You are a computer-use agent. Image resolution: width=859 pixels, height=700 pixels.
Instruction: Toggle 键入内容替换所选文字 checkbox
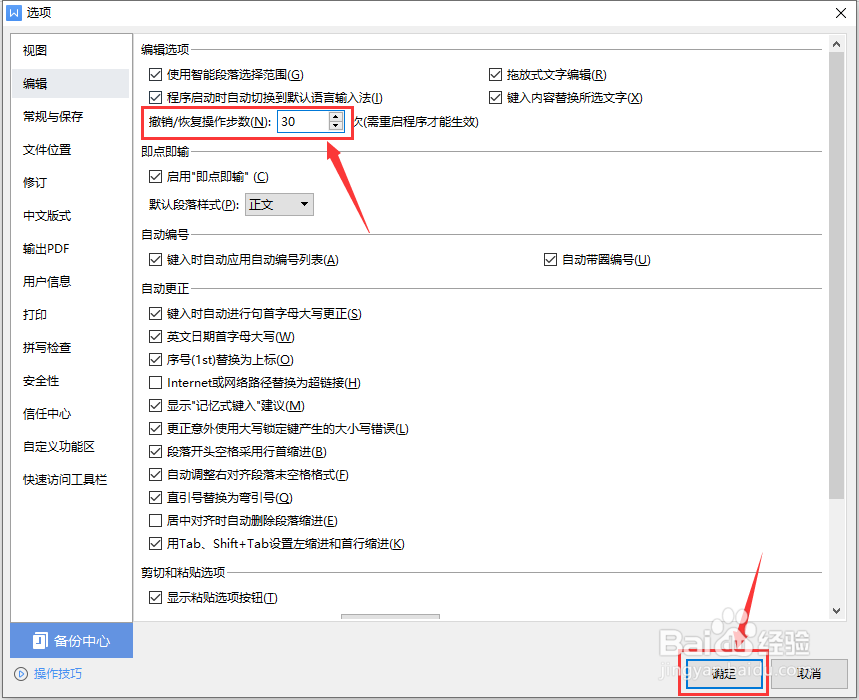[x=495, y=97]
